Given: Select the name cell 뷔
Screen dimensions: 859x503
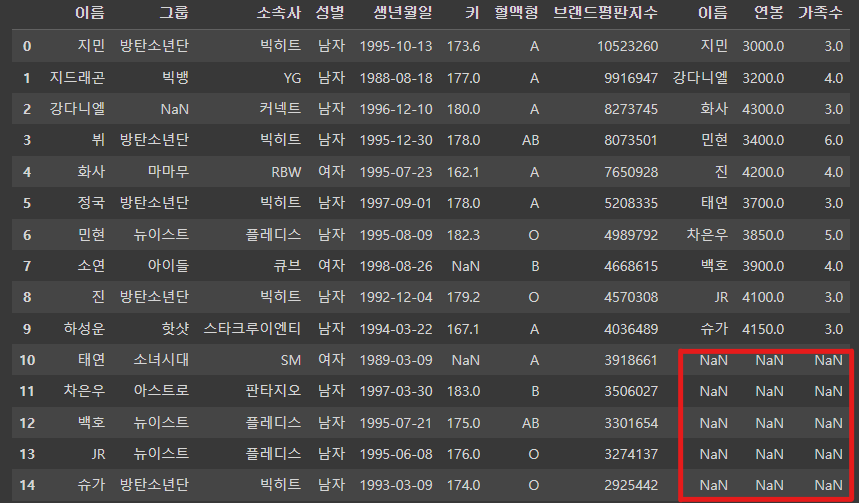Looking at the screenshot, I should (98, 140).
